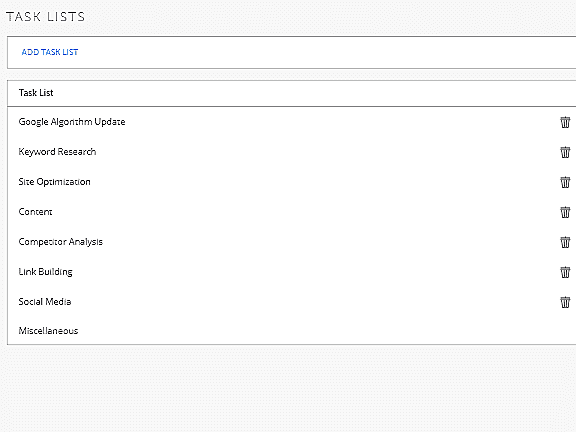Delete the Link Building task list
The width and height of the screenshot is (576, 432).
click(x=565, y=272)
